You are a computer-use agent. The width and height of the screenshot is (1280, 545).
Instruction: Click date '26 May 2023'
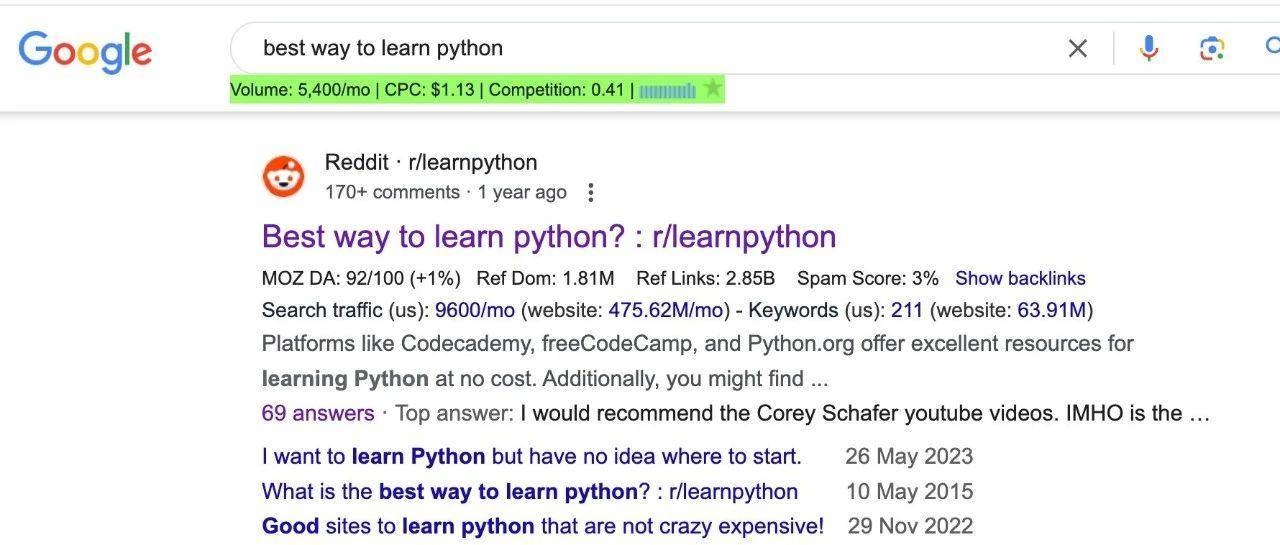(909, 457)
